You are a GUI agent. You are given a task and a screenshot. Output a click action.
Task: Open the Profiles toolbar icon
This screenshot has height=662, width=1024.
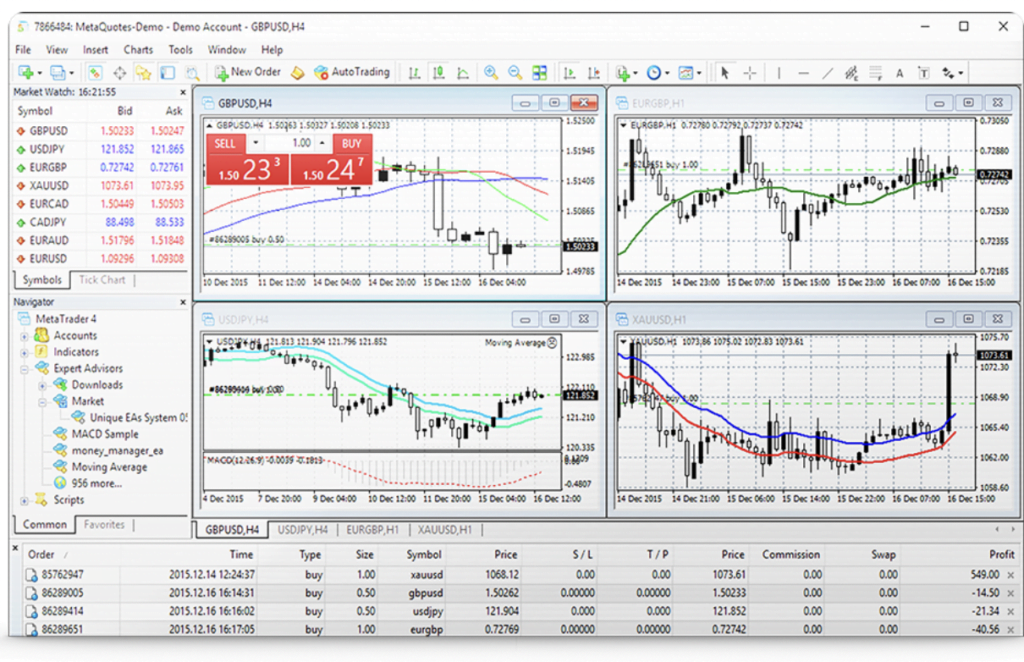[58, 73]
